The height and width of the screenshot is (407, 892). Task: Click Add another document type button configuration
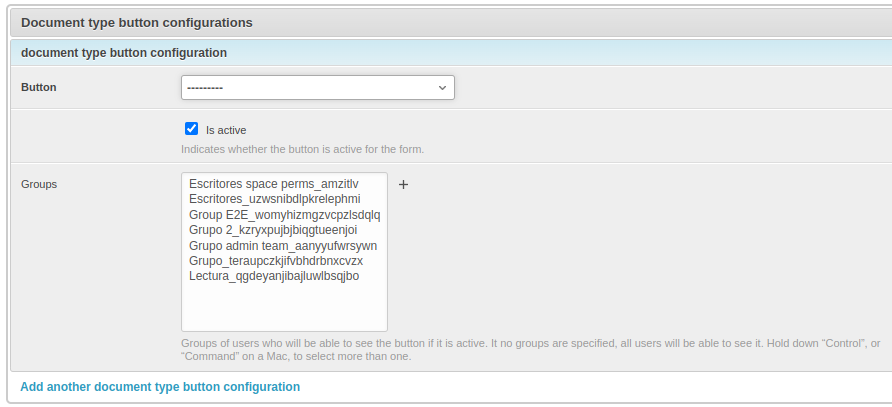click(x=160, y=387)
